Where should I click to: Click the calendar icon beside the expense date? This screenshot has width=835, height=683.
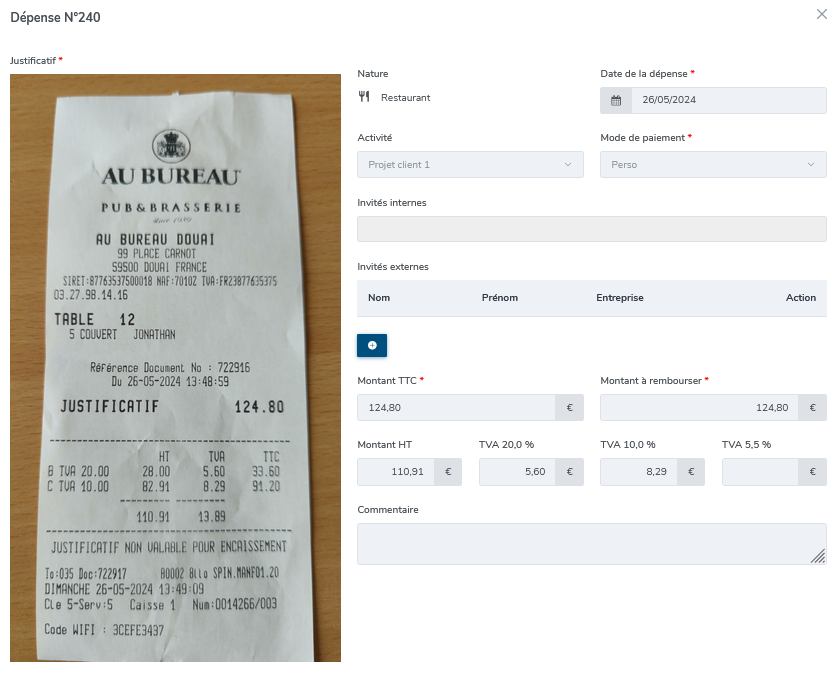click(x=616, y=100)
